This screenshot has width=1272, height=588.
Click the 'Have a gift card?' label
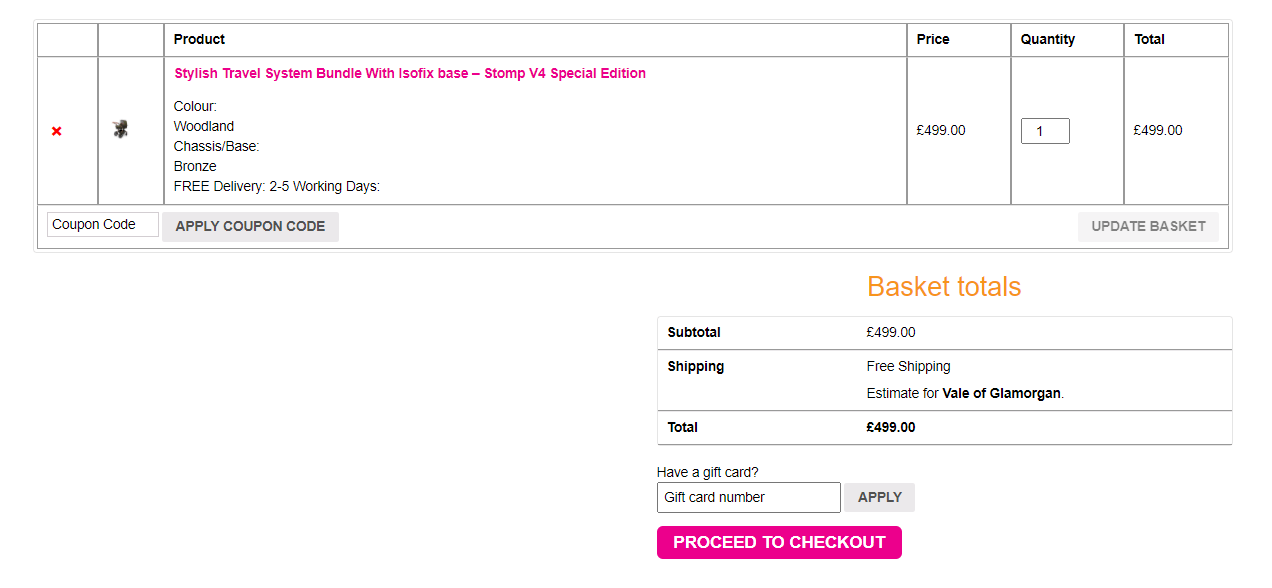707,472
